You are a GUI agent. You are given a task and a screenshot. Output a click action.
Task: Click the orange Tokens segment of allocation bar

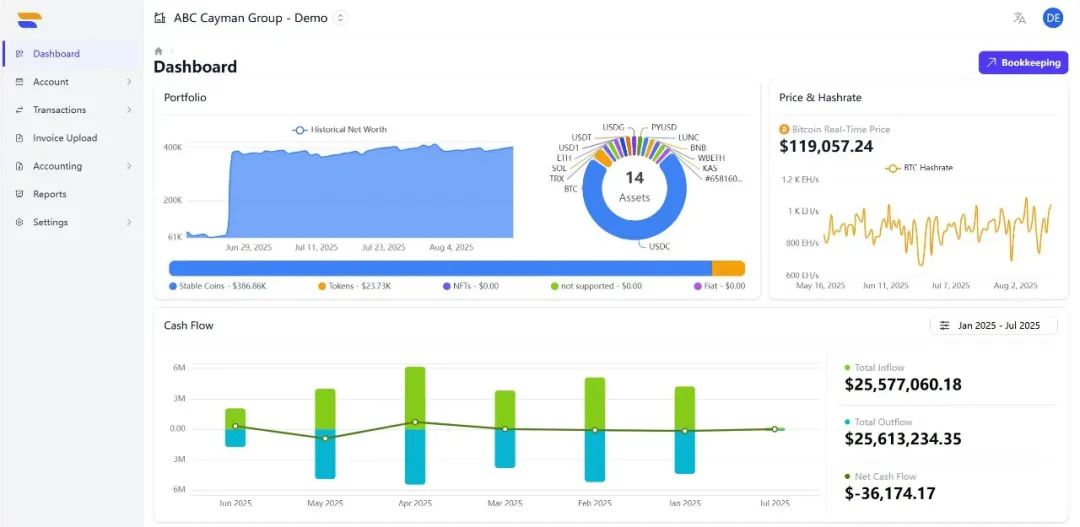click(728, 268)
